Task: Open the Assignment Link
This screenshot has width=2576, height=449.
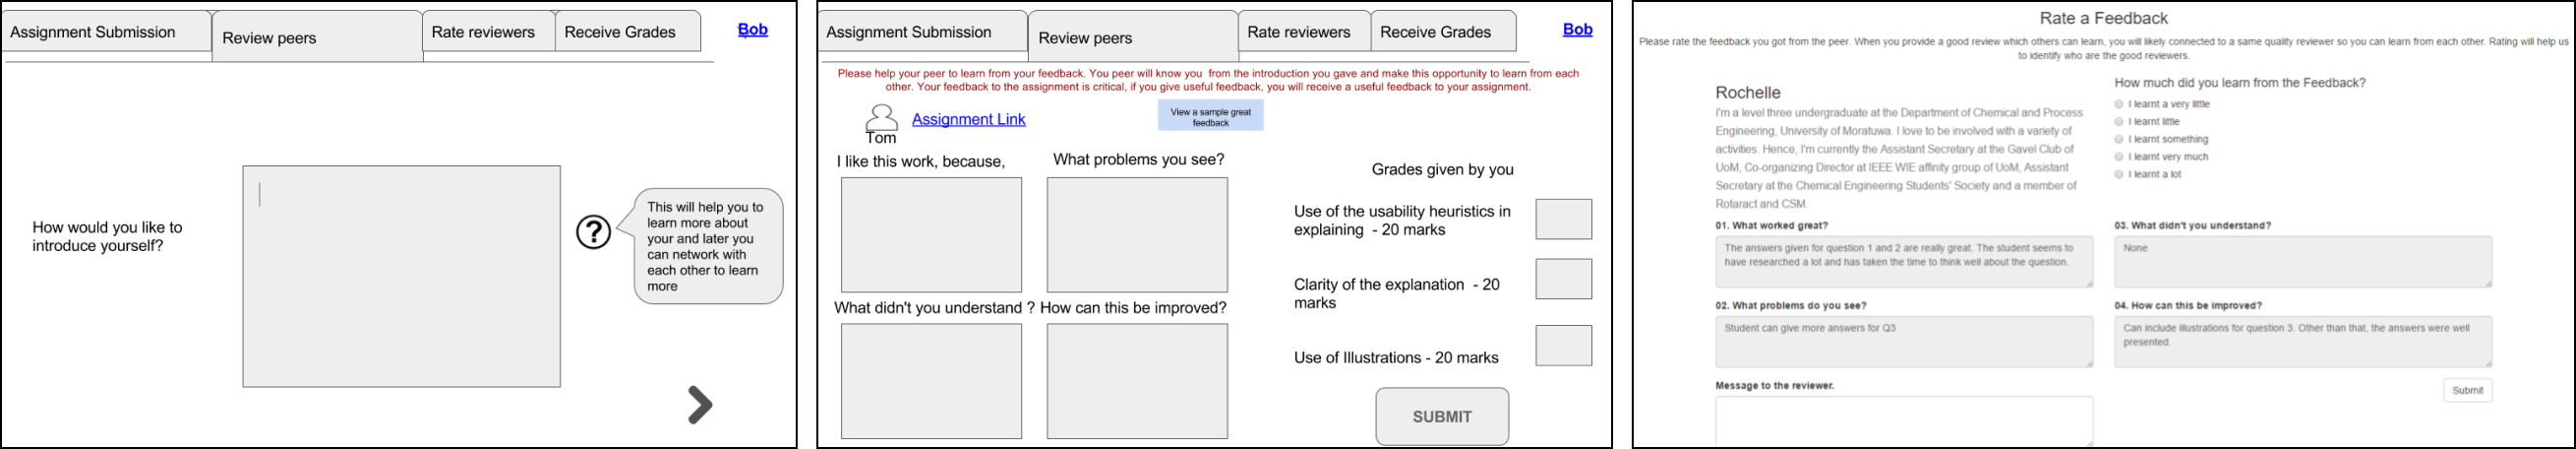Action: (x=968, y=119)
